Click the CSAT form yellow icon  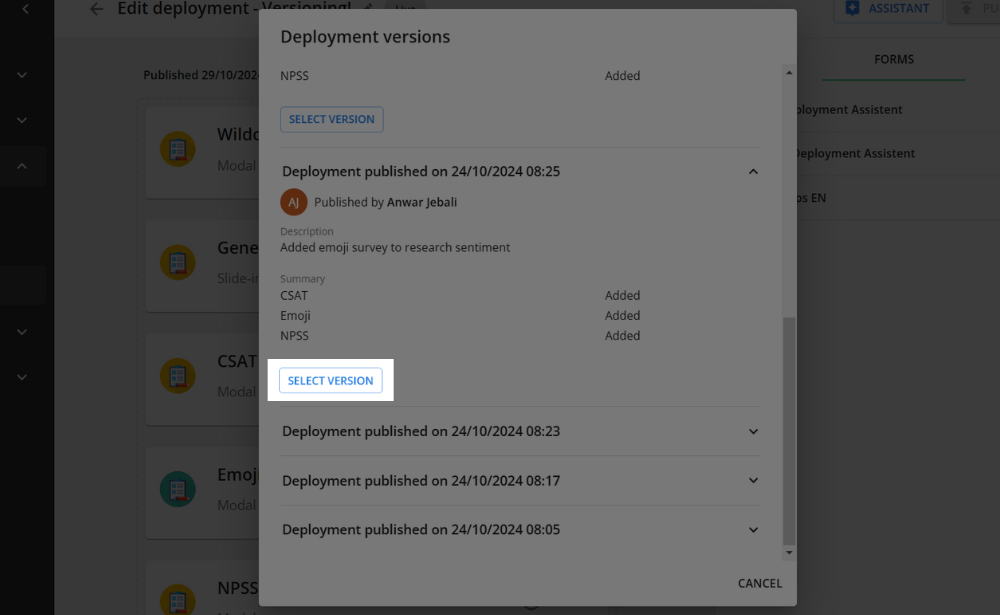tap(178, 376)
